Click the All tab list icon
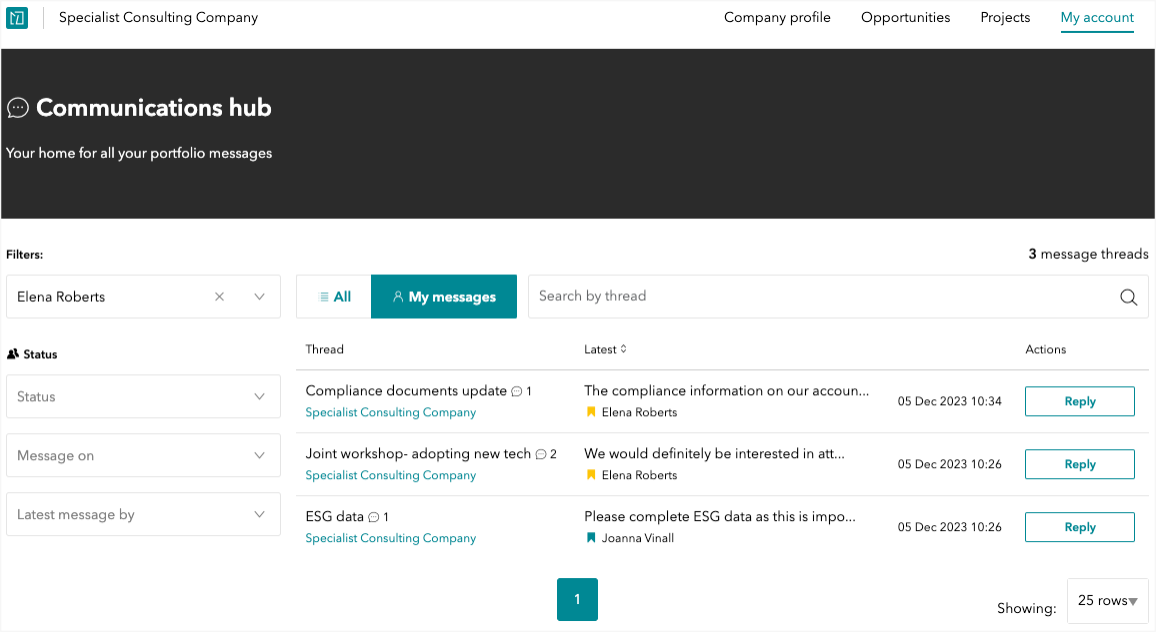This screenshot has width=1156, height=632. coord(324,296)
